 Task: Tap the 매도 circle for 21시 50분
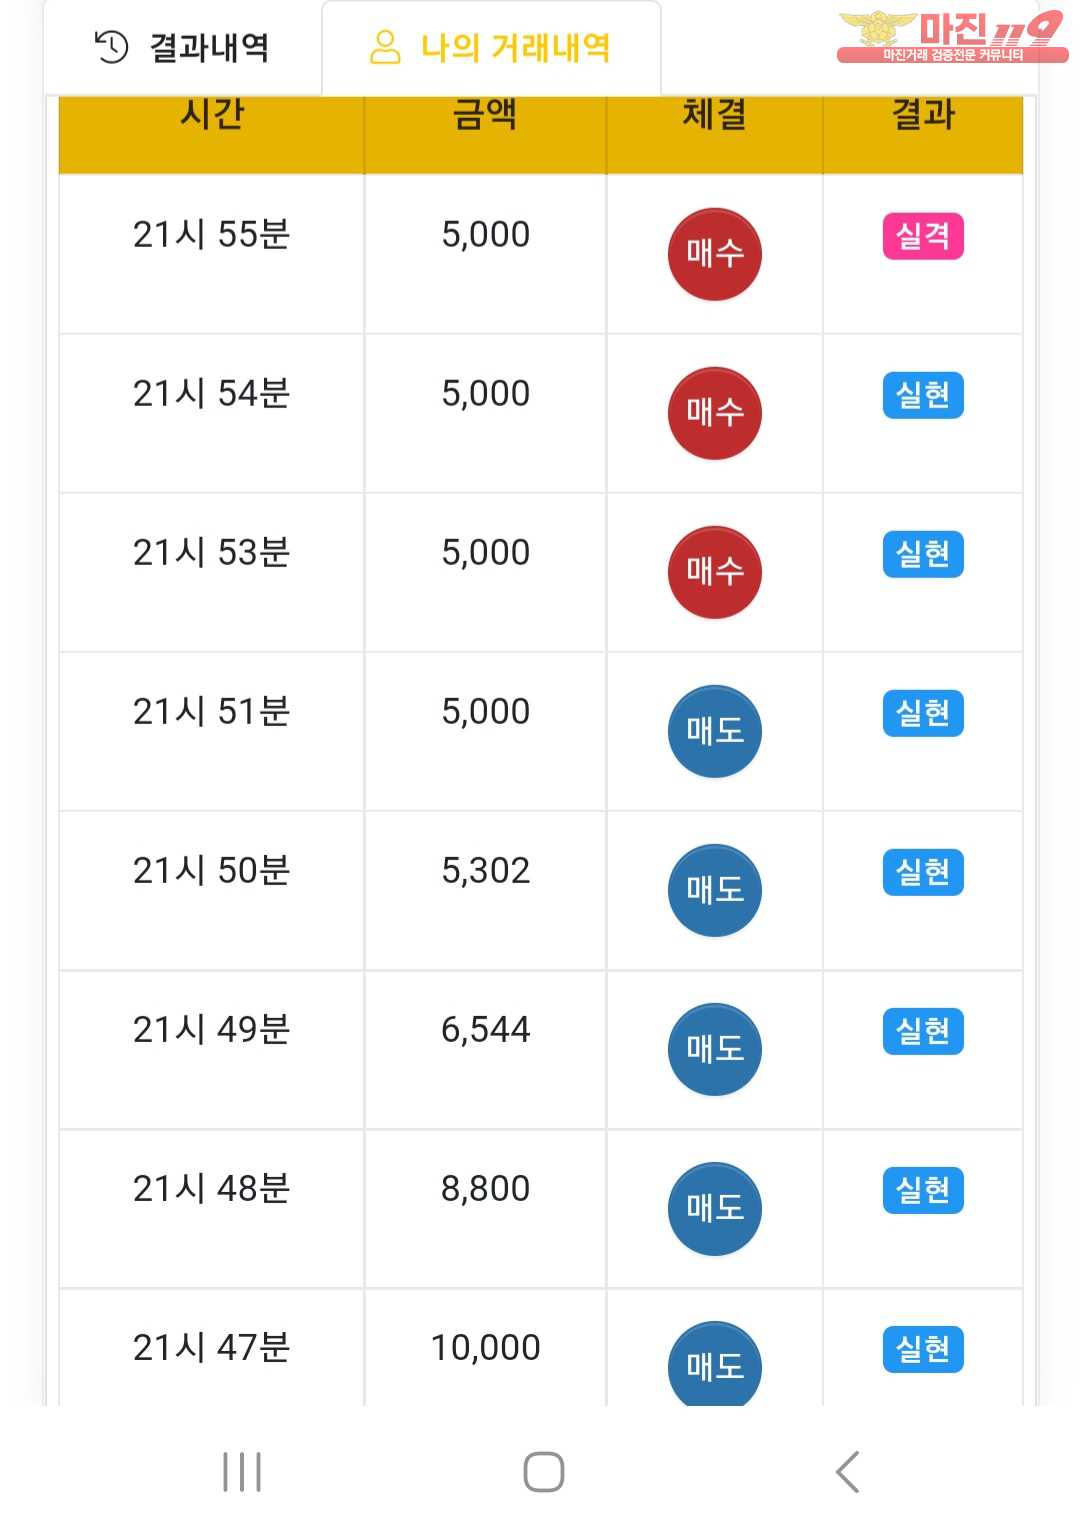(x=714, y=890)
